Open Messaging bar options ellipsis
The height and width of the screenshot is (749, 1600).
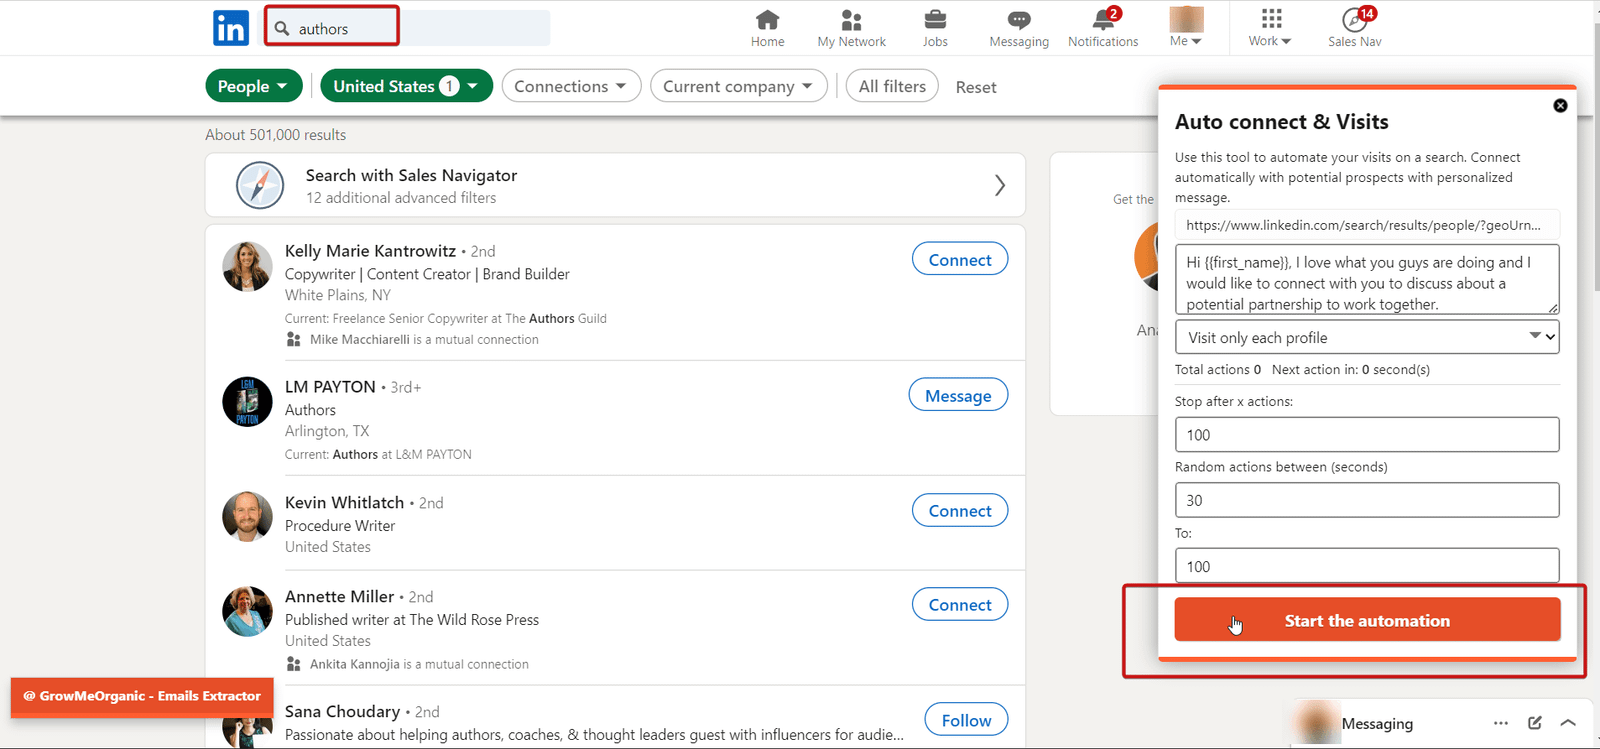point(1501,723)
